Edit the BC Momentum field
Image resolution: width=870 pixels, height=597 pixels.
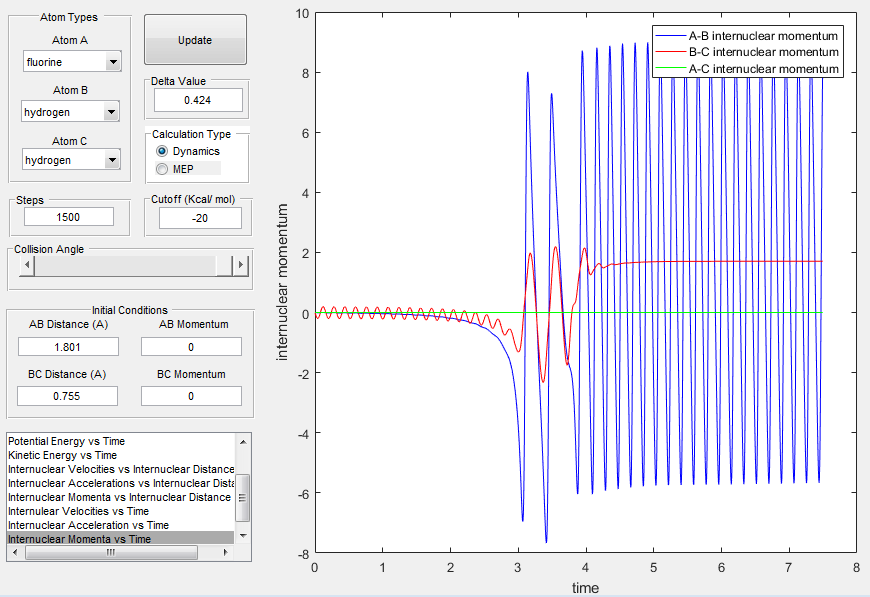191,396
